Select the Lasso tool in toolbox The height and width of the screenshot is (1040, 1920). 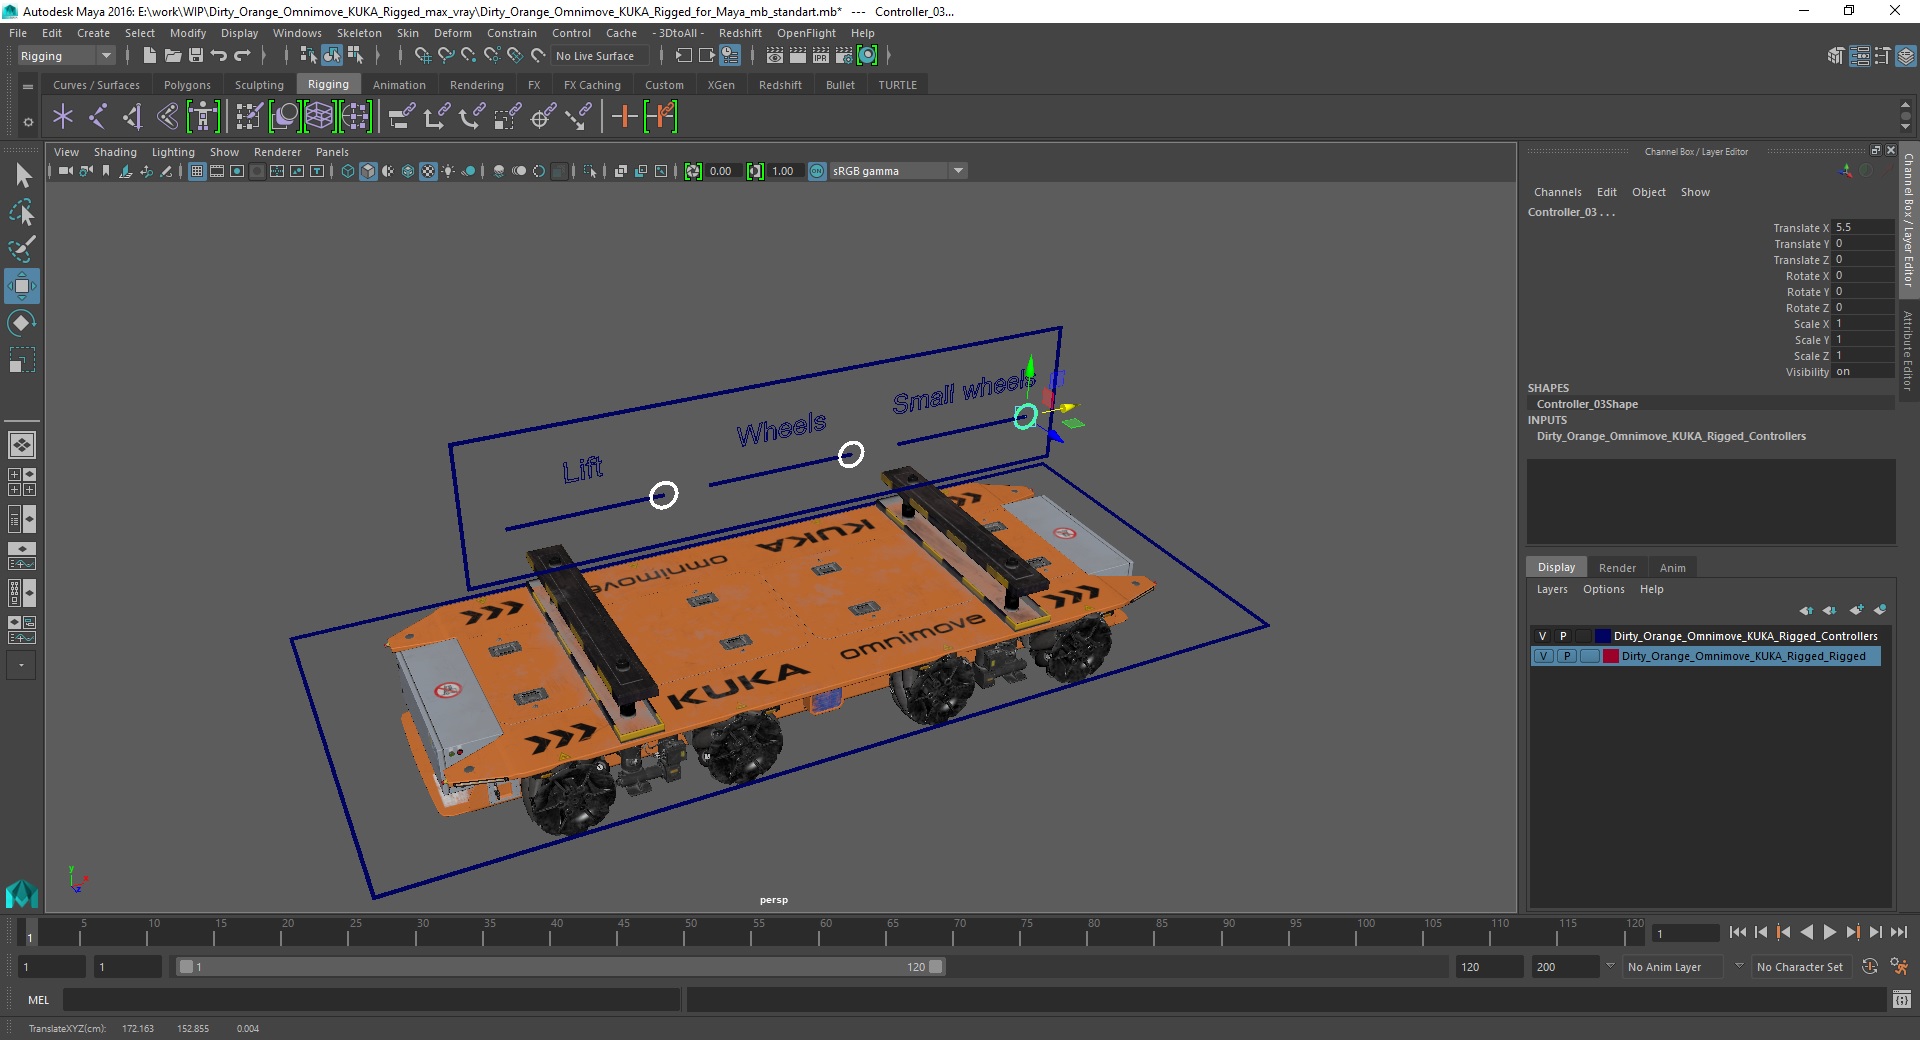coord(21,212)
